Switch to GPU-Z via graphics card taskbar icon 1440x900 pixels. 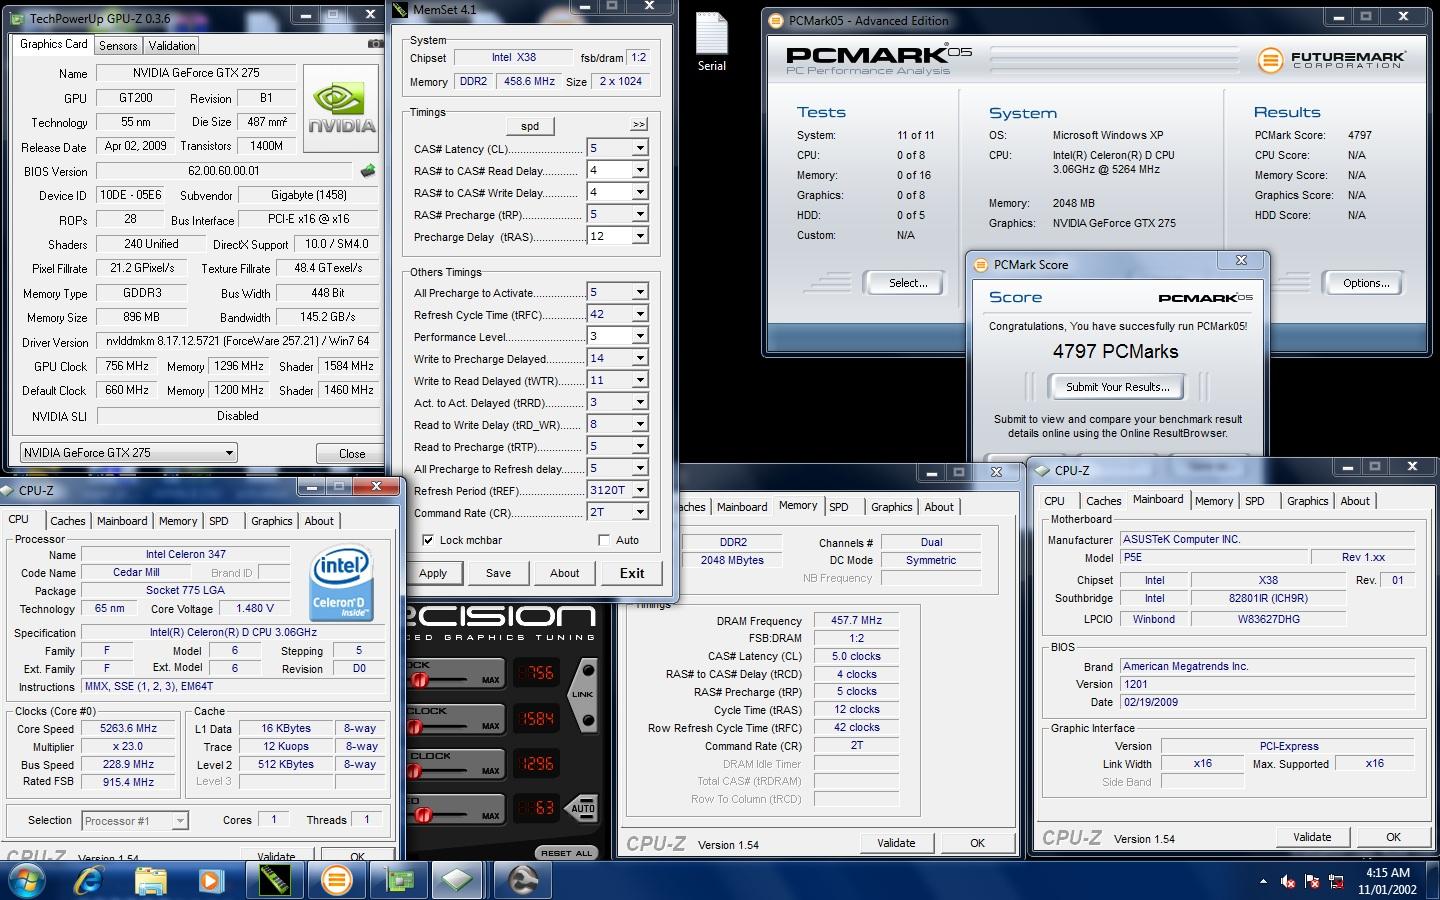coord(398,880)
